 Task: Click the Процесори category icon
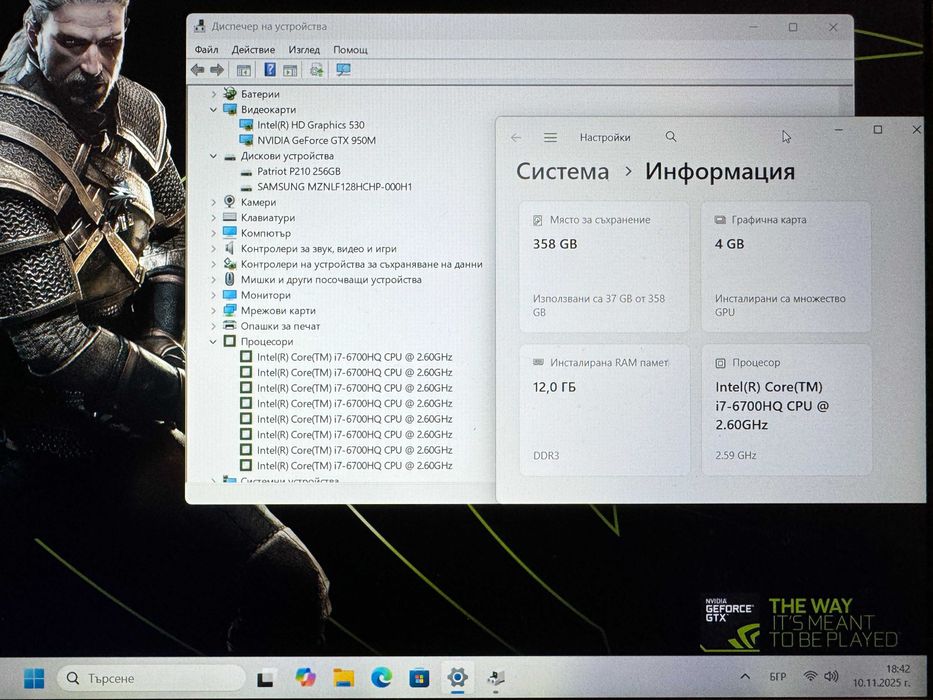[x=230, y=341]
